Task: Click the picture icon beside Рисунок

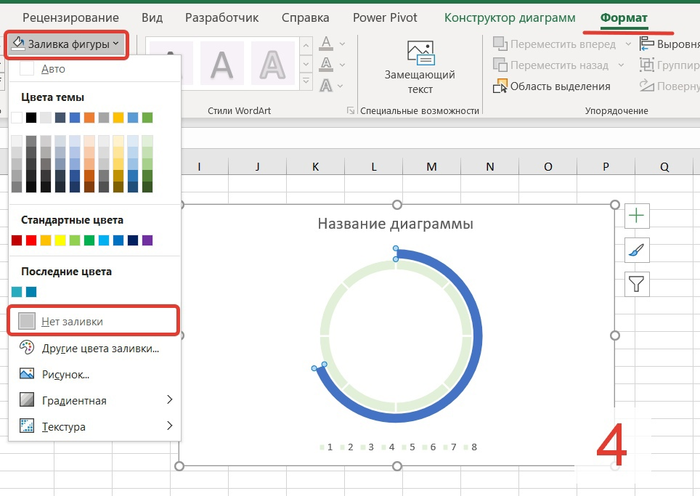Action: point(27,374)
